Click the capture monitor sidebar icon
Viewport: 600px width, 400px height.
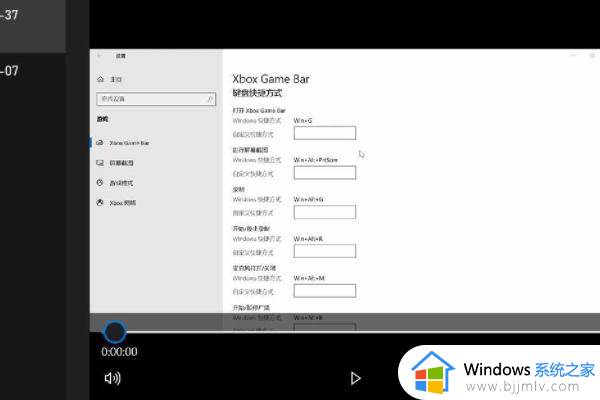point(100,163)
